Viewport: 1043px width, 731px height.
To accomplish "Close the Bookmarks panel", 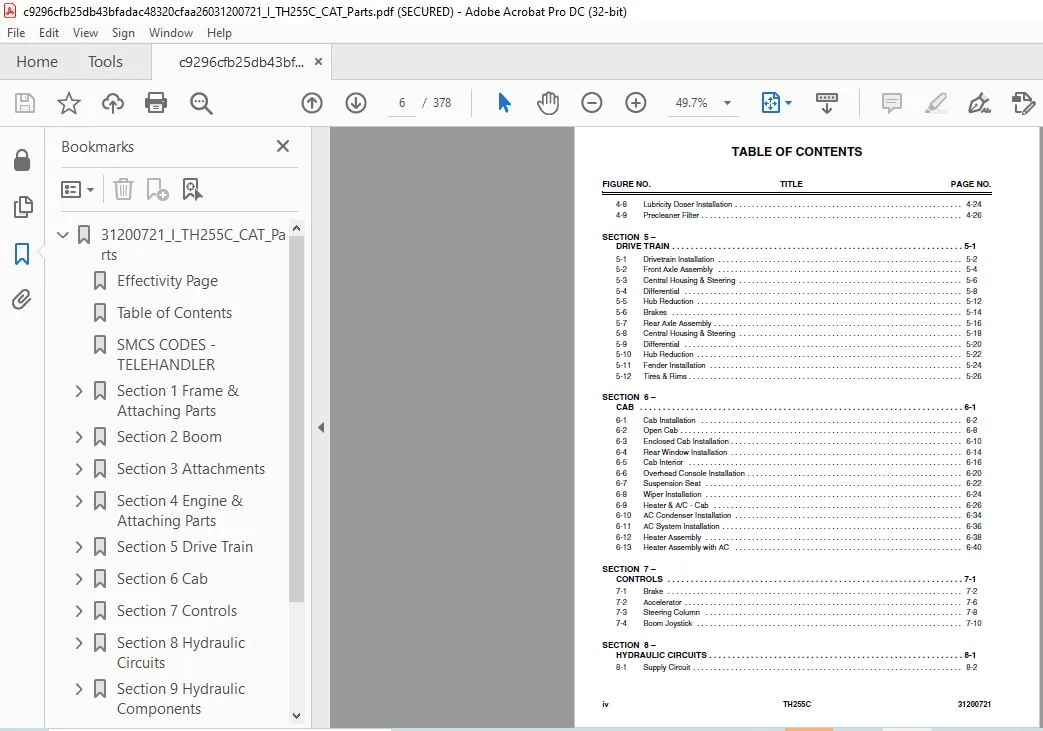I will (283, 146).
